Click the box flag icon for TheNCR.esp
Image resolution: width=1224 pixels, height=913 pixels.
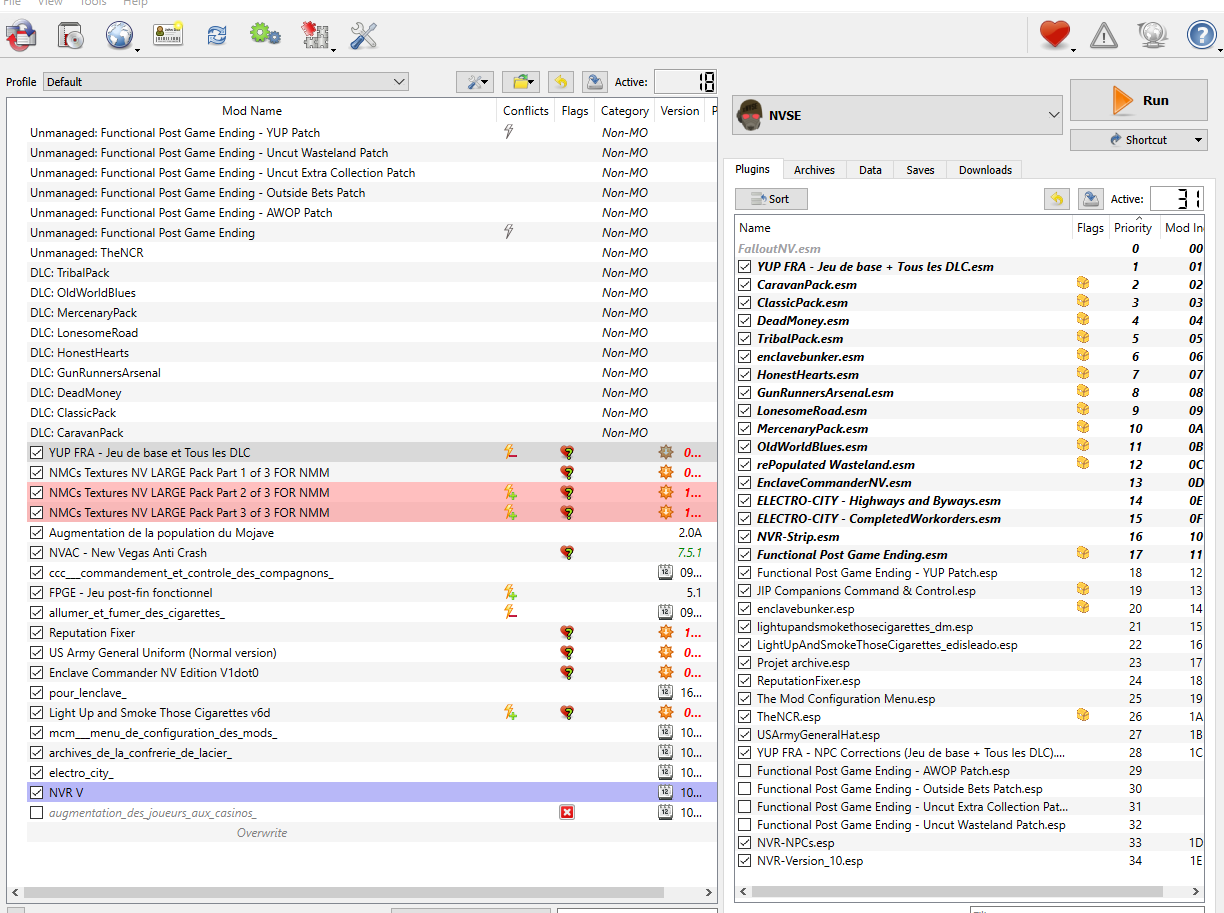coord(1082,716)
